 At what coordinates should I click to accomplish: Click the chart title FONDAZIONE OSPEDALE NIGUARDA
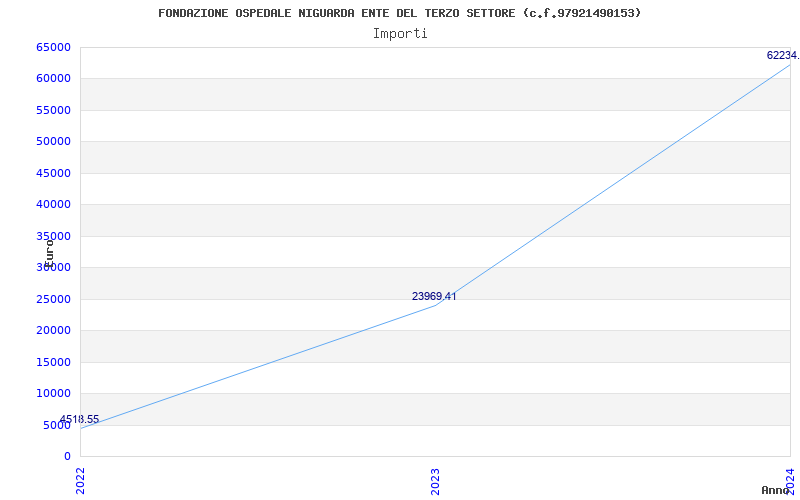click(399, 13)
